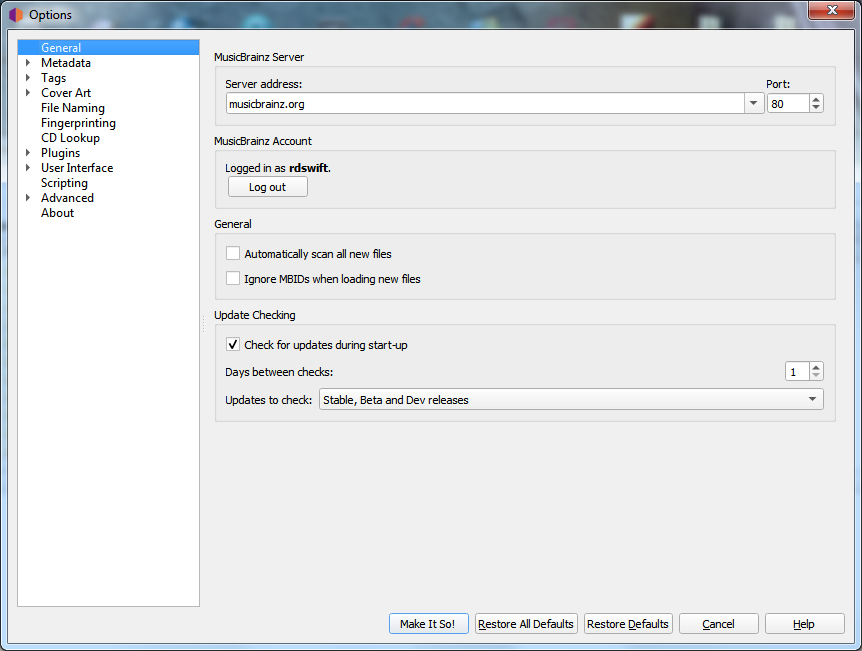Expand the Metadata tree section
862x651 pixels.
click(27, 63)
